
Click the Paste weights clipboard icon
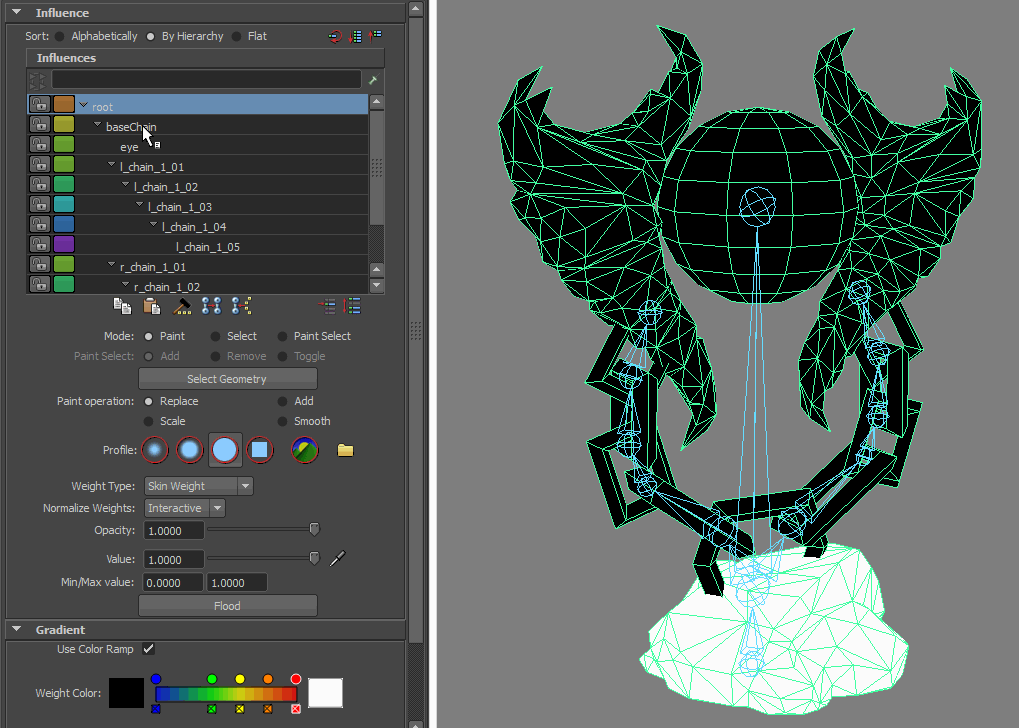(152, 306)
